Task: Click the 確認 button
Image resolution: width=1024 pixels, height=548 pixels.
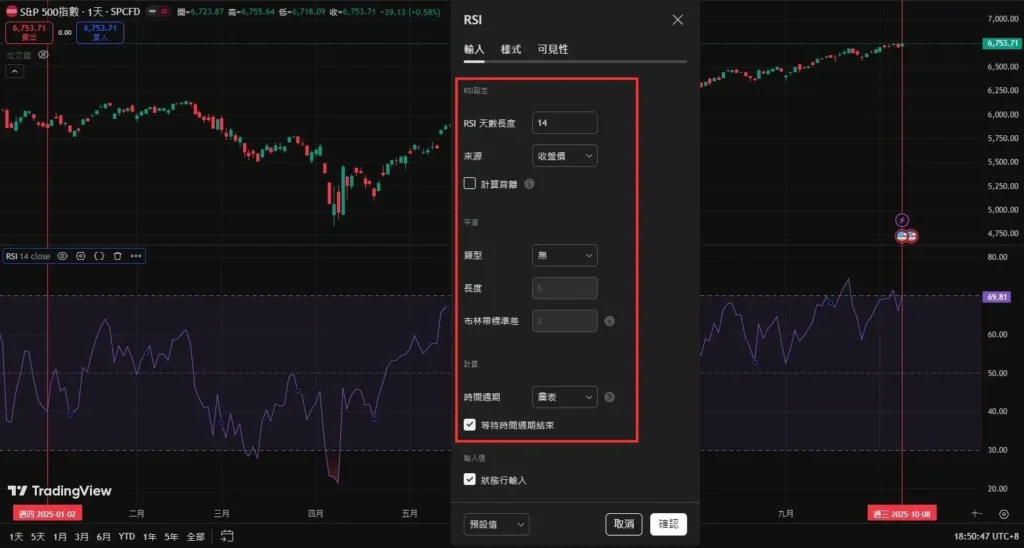Action: (x=669, y=524)
